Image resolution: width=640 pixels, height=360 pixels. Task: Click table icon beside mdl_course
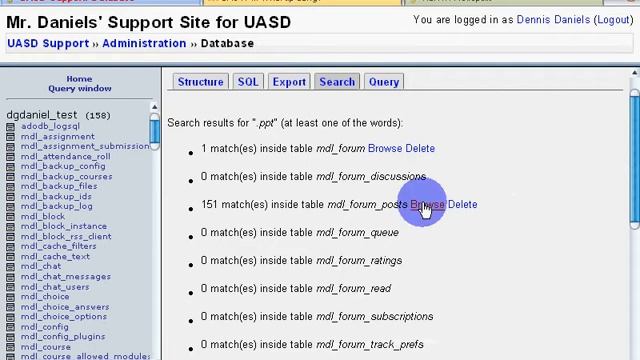pyautogui.click(x=11, y=347)
